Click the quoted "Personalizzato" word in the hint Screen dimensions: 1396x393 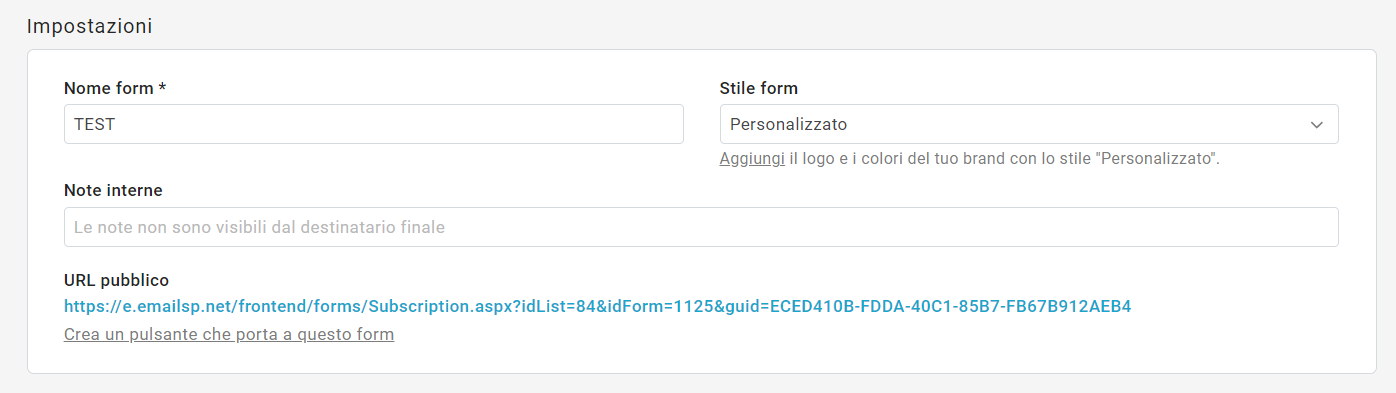tap(1157, 158)
